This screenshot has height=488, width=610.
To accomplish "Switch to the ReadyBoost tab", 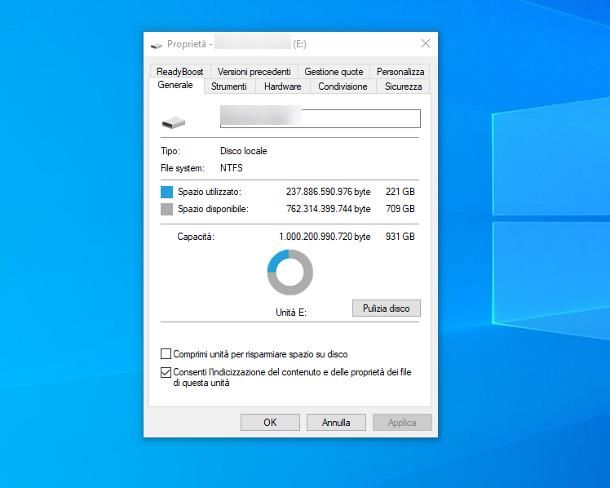I will coord(179,72).
